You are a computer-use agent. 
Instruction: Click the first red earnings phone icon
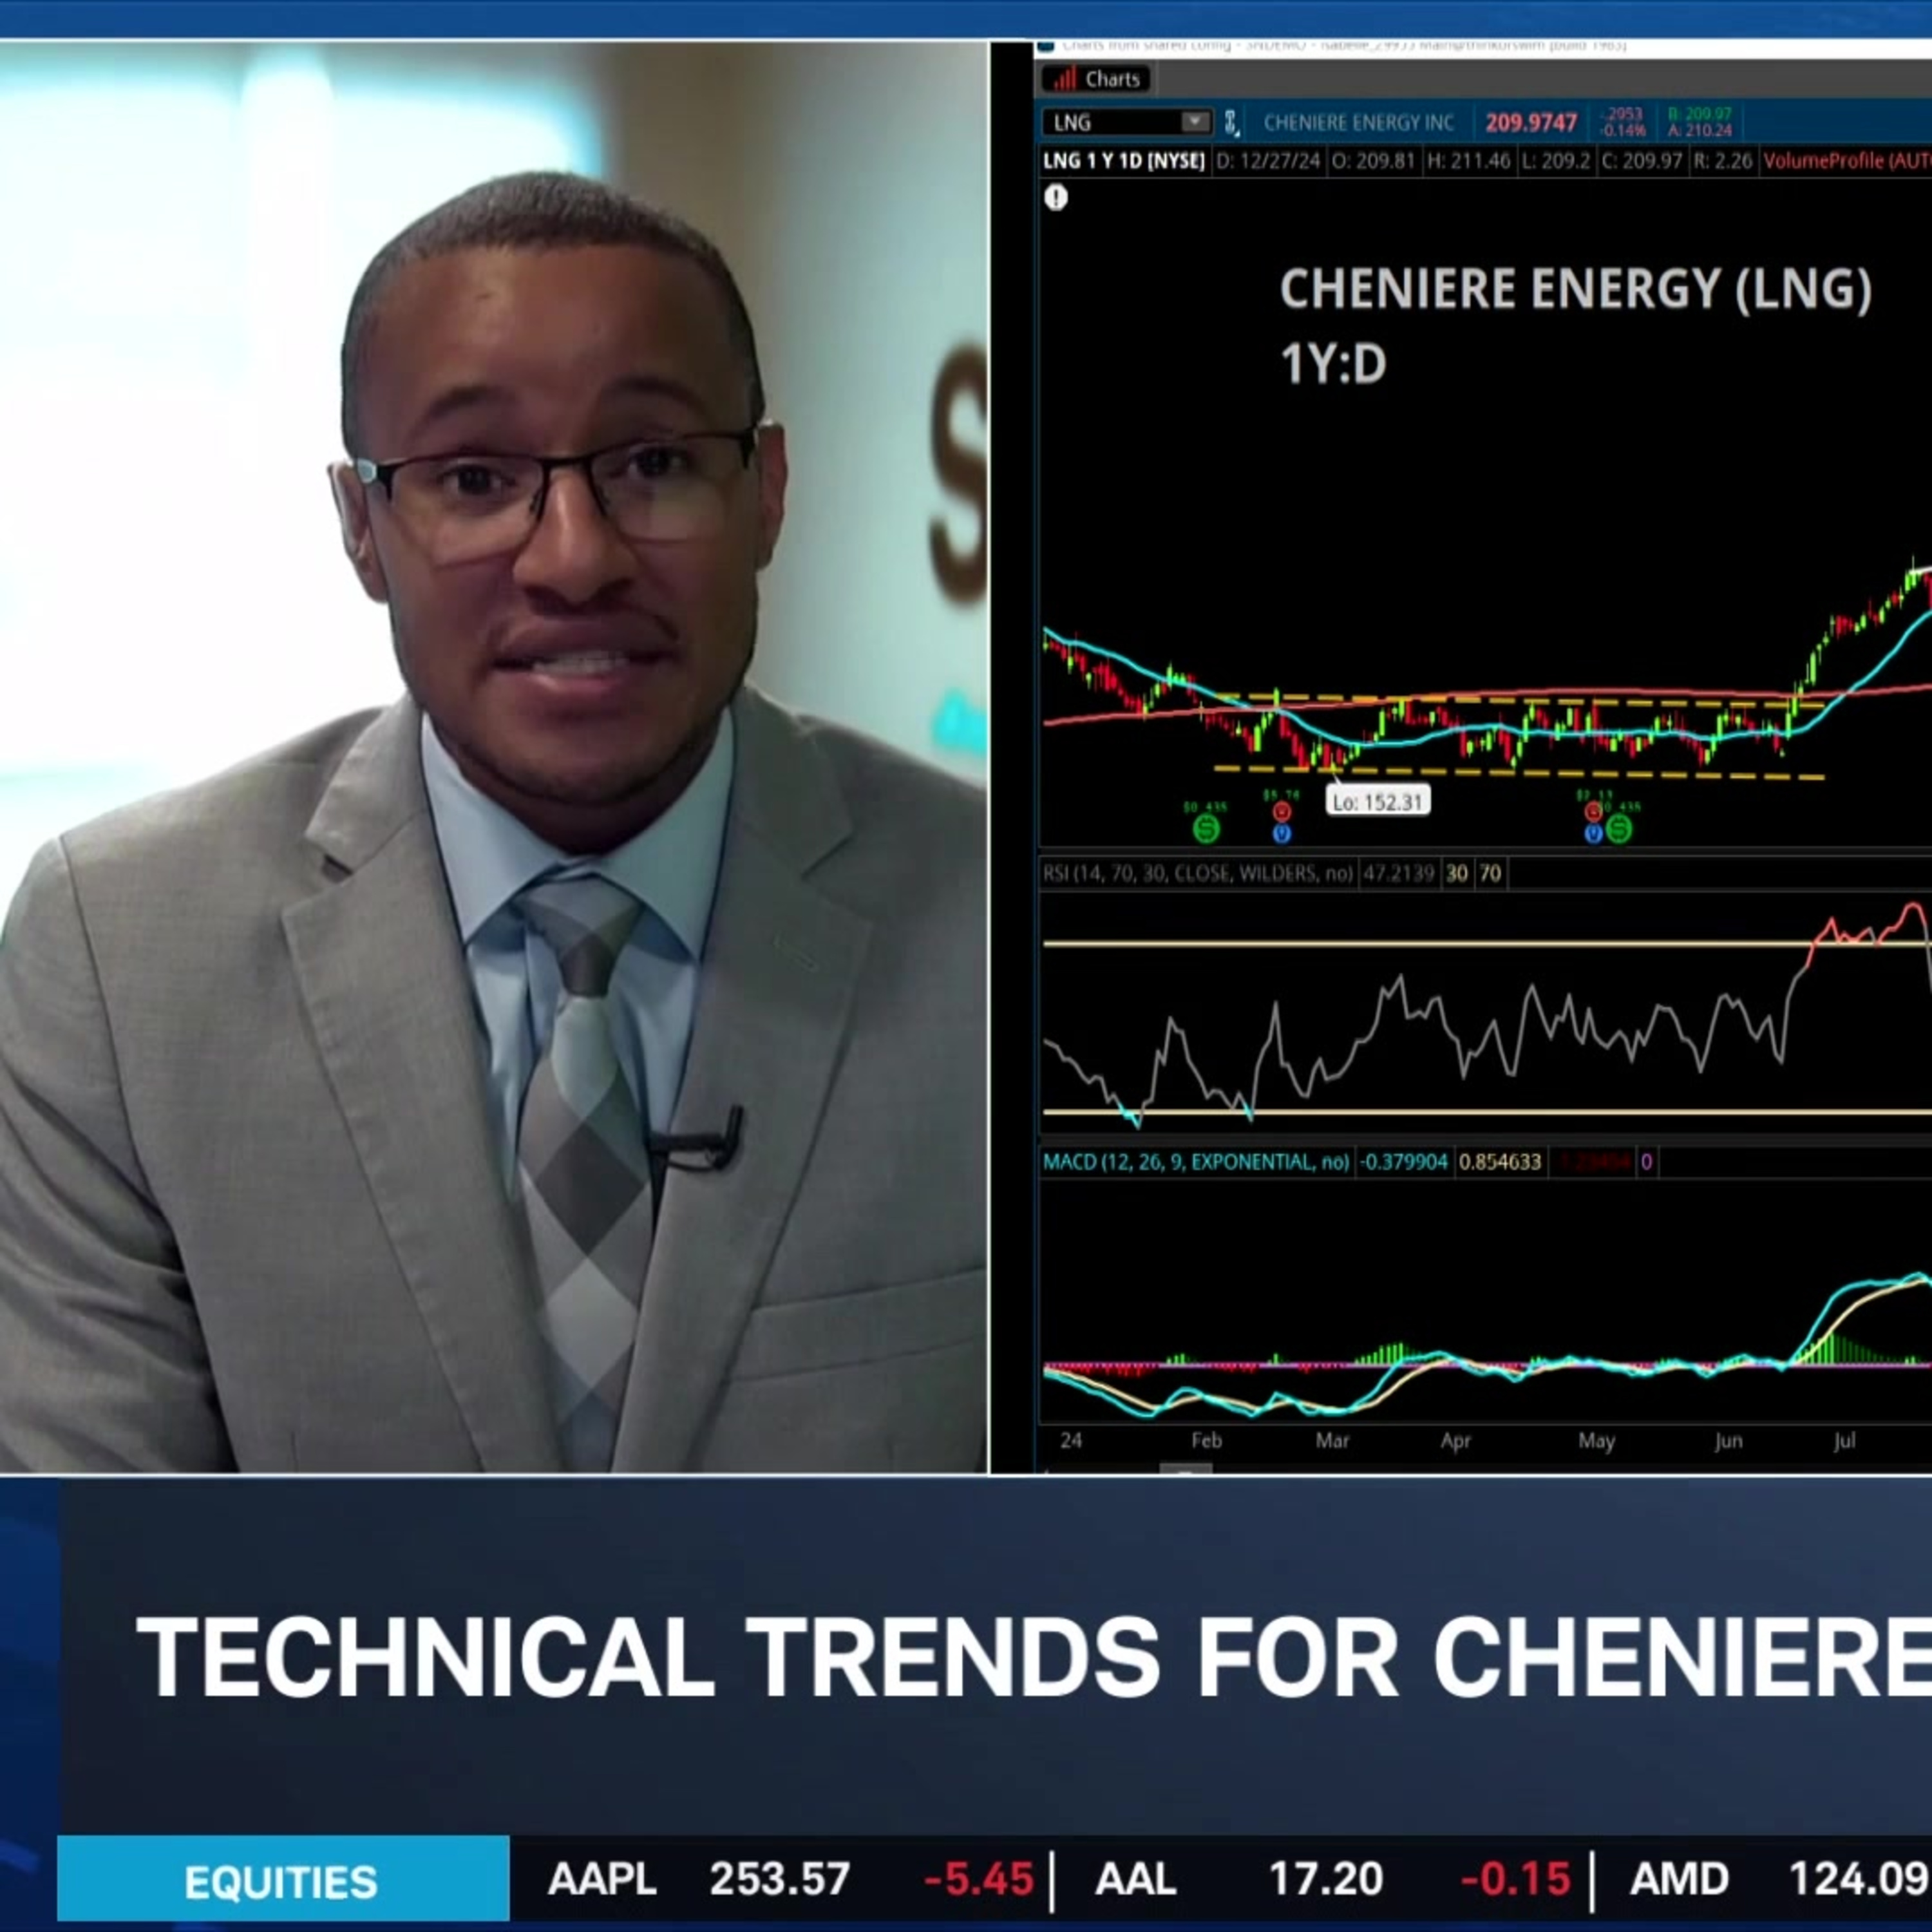tap(1281, 812)
